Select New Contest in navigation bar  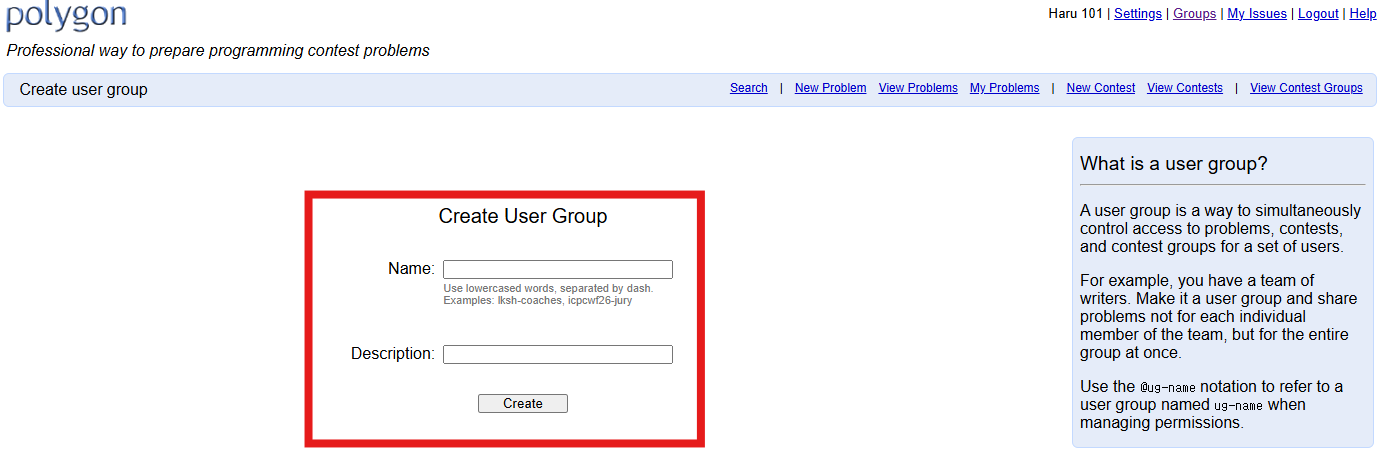point(1101,88)
